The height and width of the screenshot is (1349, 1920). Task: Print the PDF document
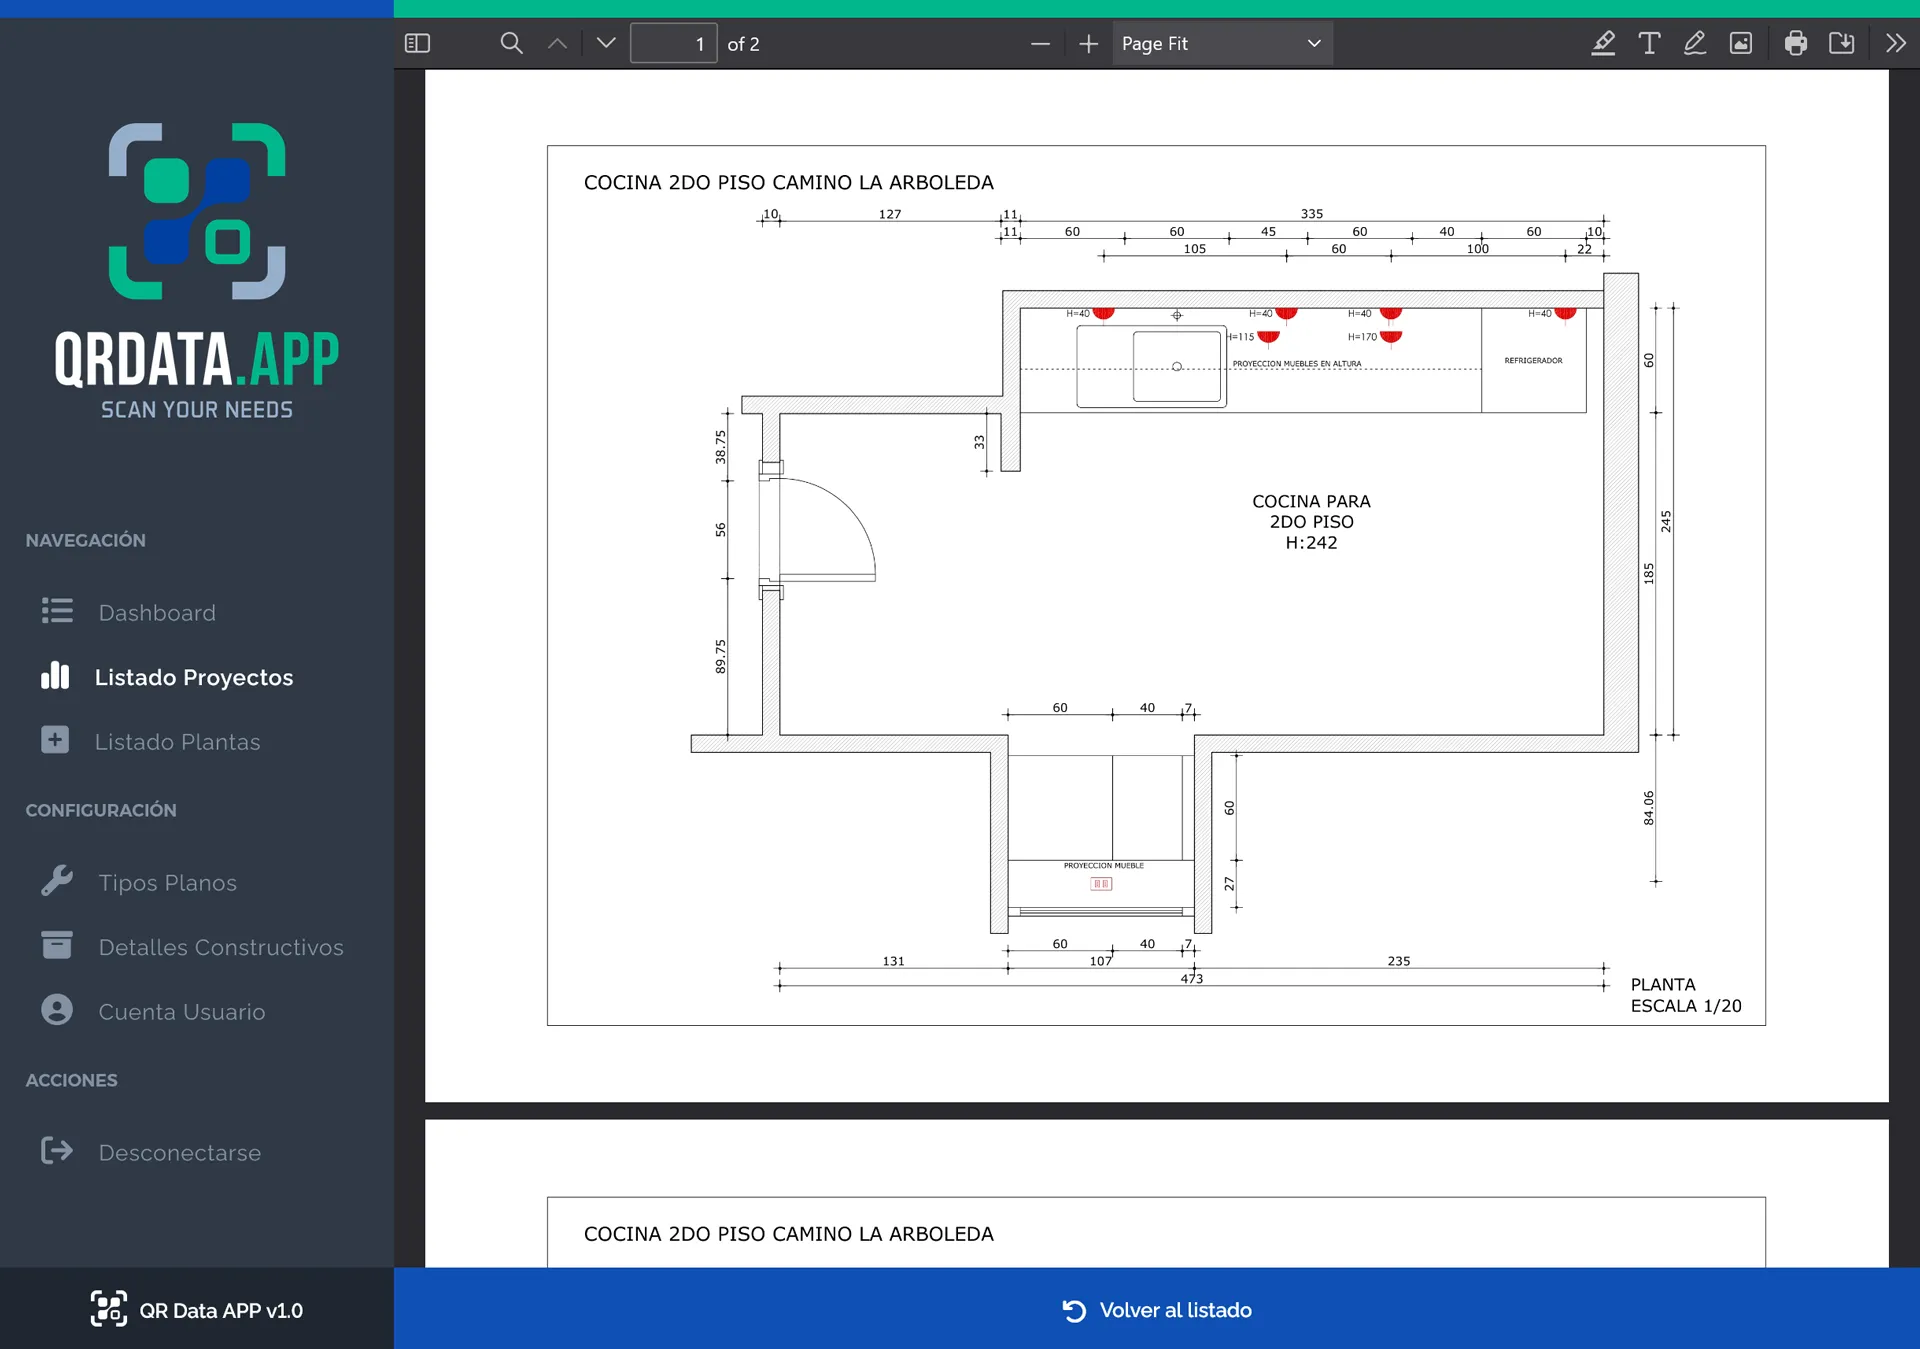[1795, 43]
